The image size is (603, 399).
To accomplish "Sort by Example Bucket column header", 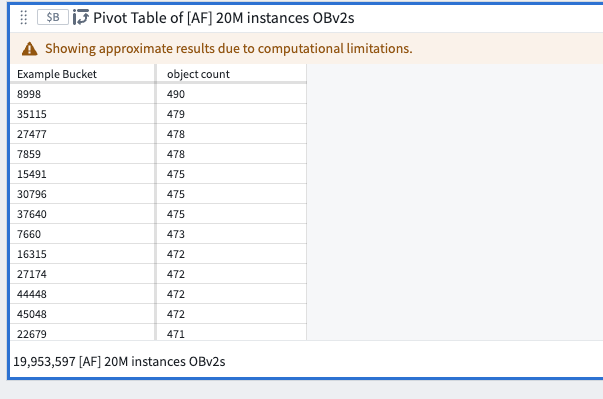I will 82,74.
